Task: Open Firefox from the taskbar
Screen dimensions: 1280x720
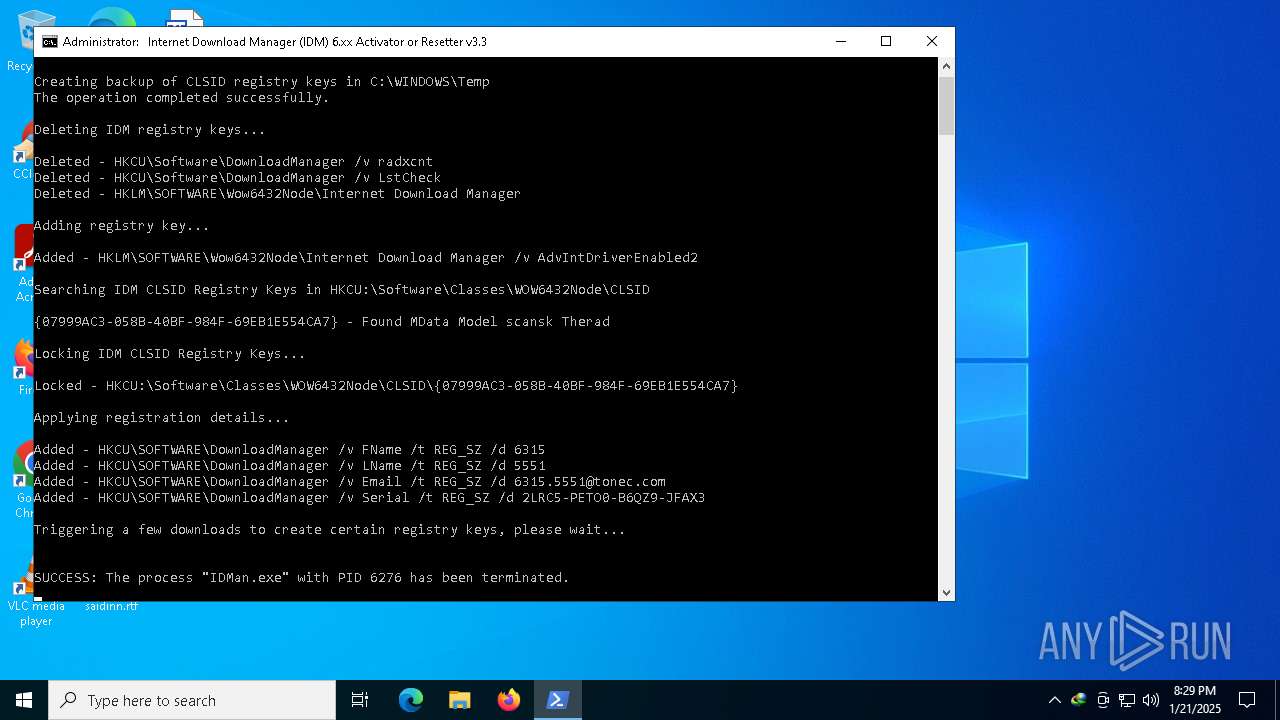Action: pyautogui.click(x=508, y=700)
